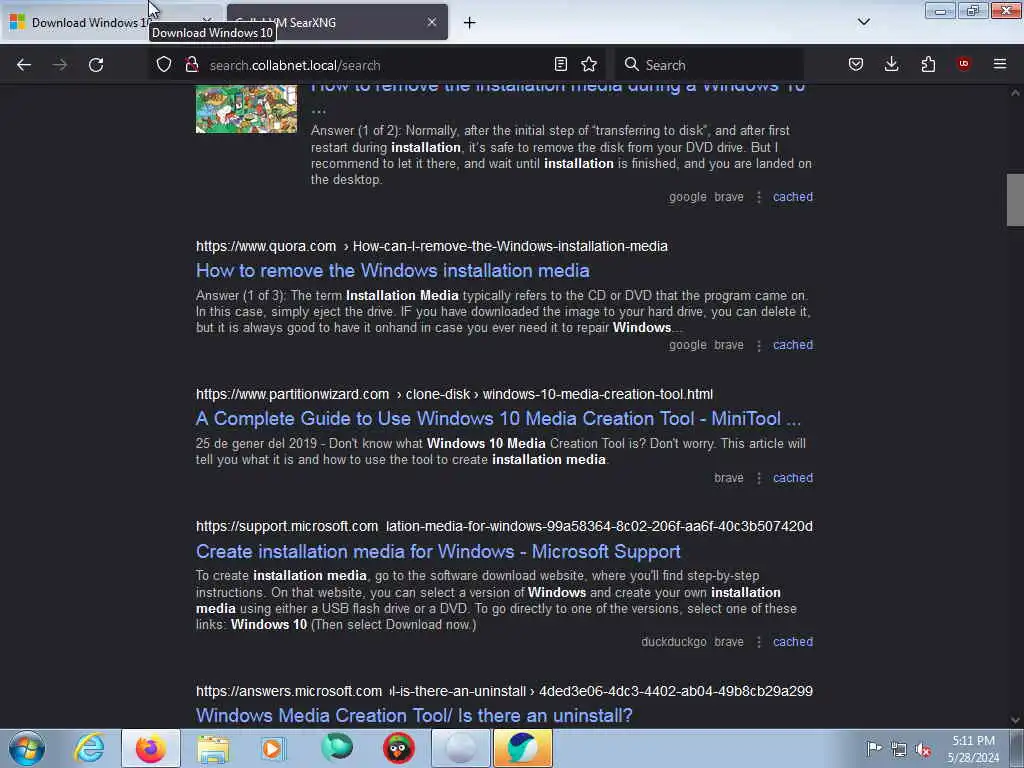Image resolution: width=1024 pixels, height=768 pixels.
Task: Open 'How to remove the Windows installation media'
Action: [392, 270]
